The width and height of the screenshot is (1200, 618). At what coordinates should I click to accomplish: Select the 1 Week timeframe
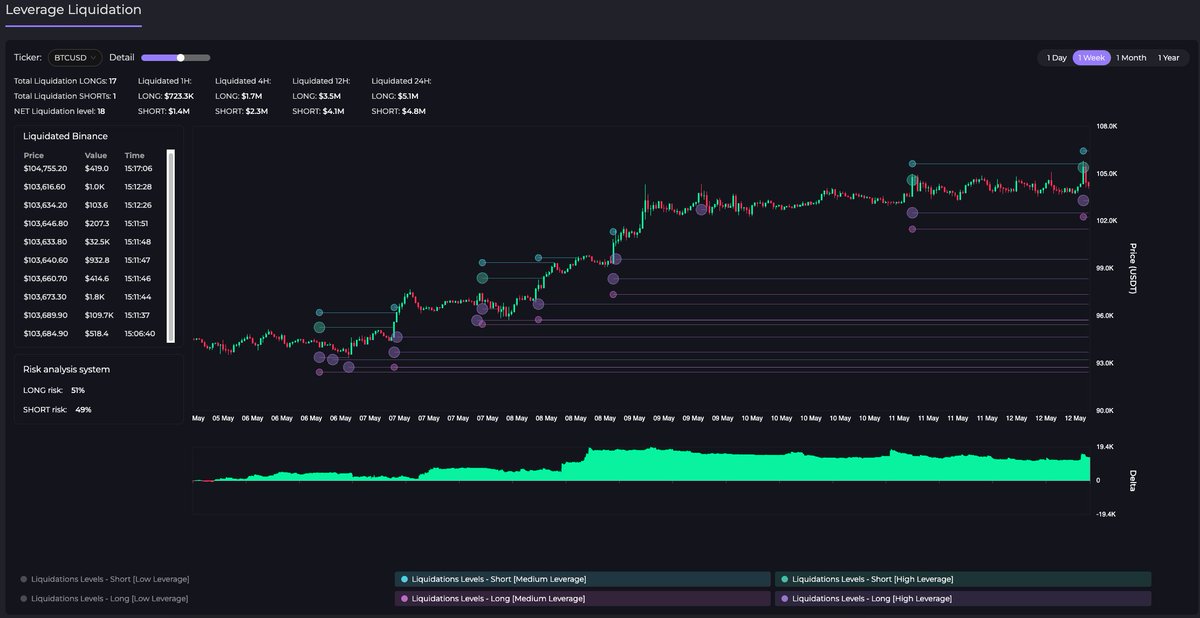coord(1091,58)
